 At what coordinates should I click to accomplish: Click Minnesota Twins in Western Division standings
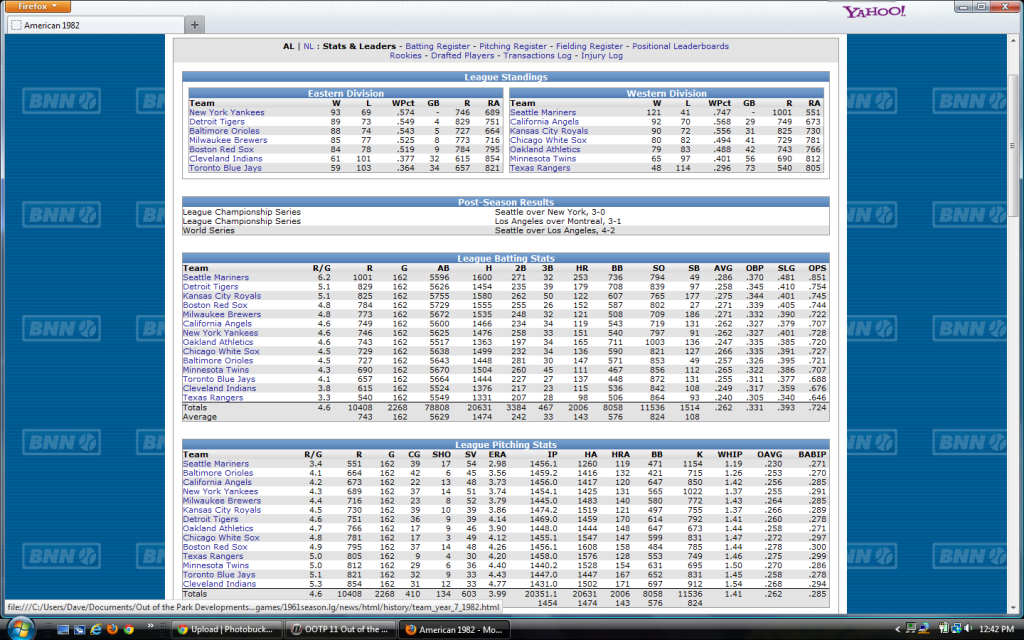pyautogui.click(x=543, y=159)
